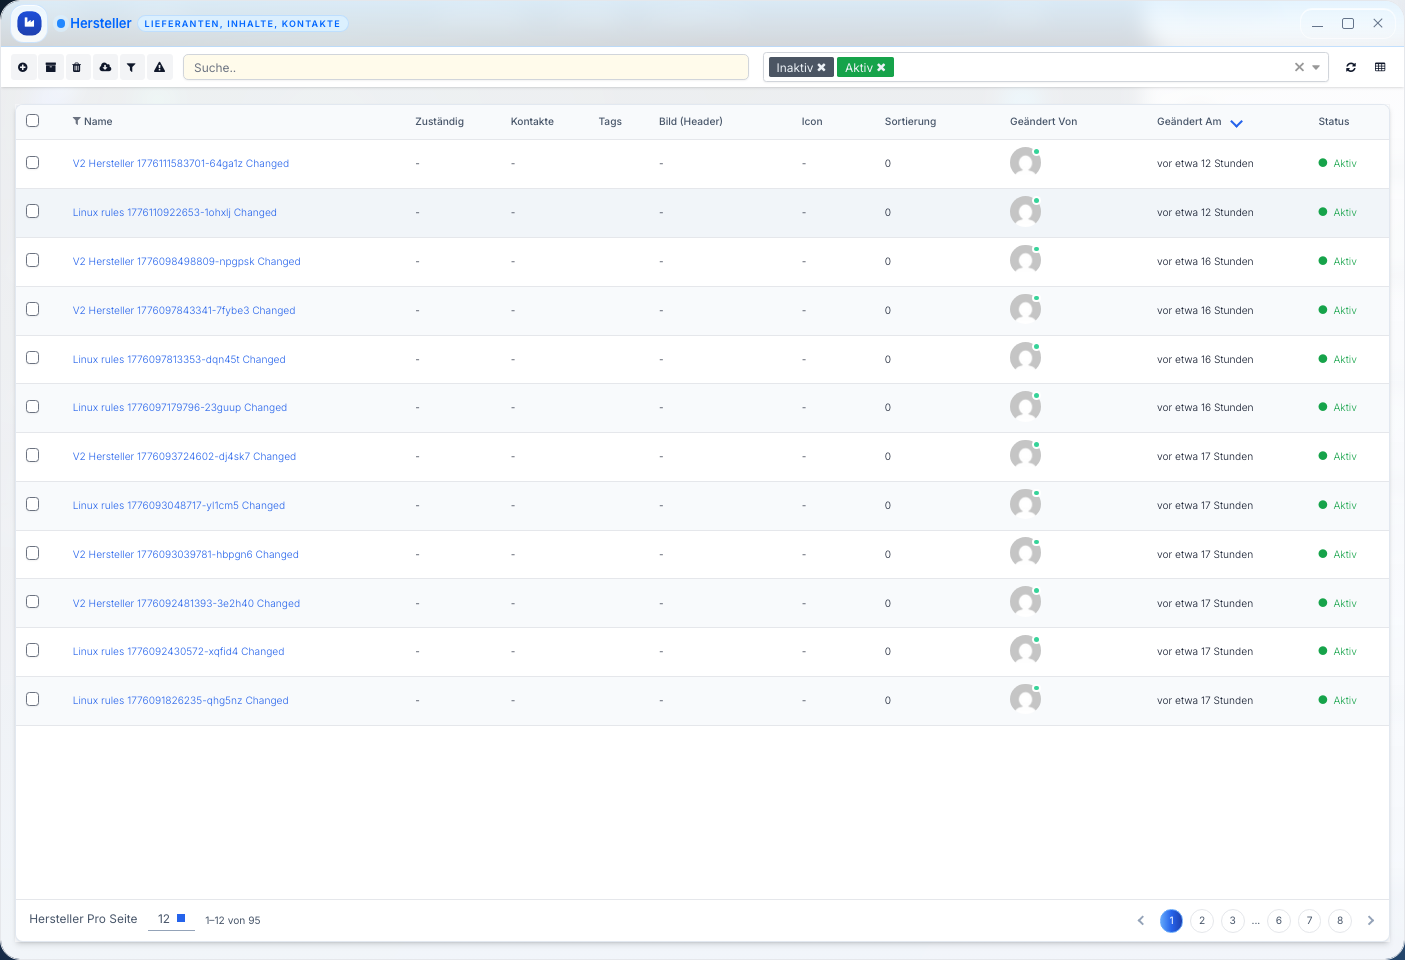Toggle the select-all header checkbox
Image resolution: width=1405 pixels, height=960 pixels.
33,120
